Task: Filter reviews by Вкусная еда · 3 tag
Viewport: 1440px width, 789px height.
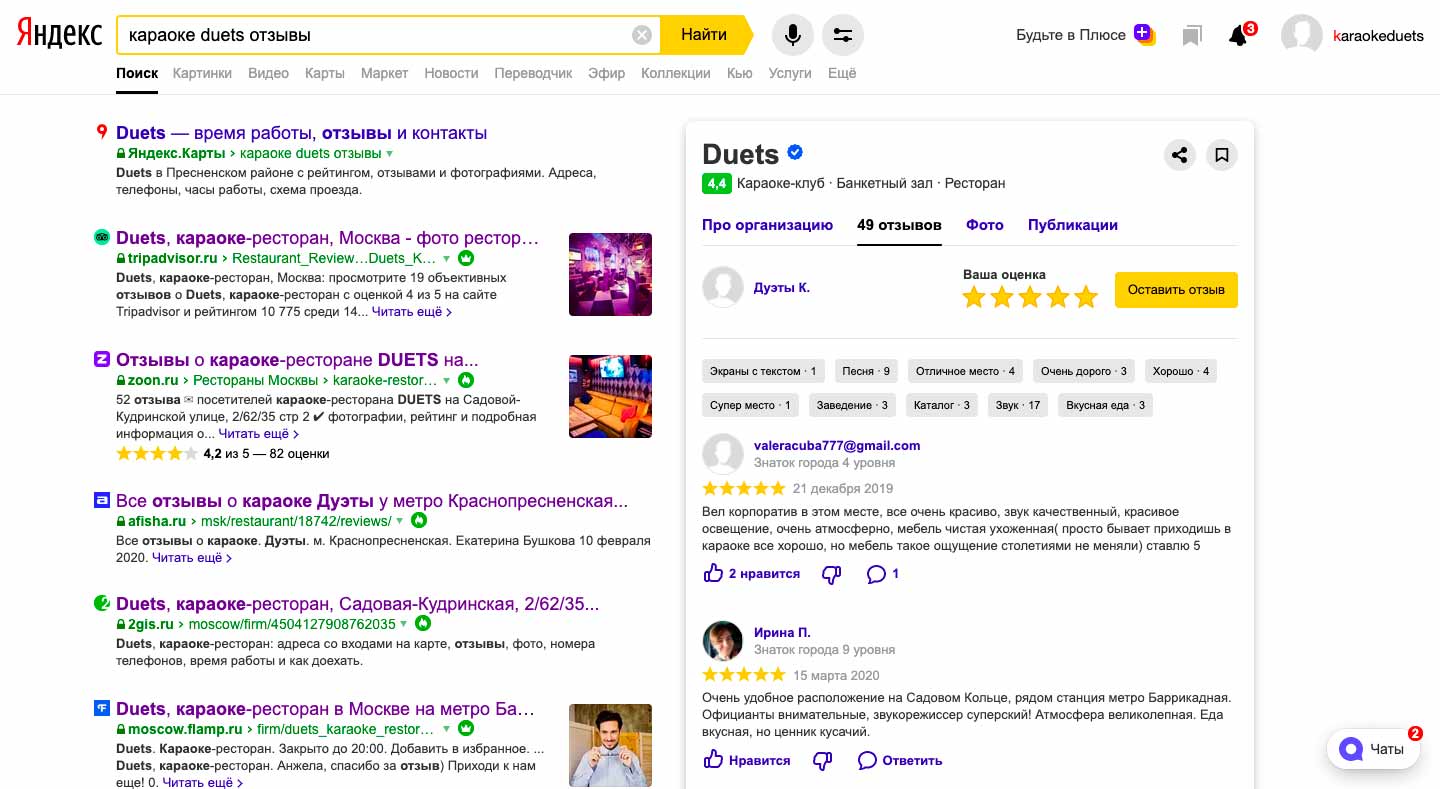Action: click(x=1106, y=405)
